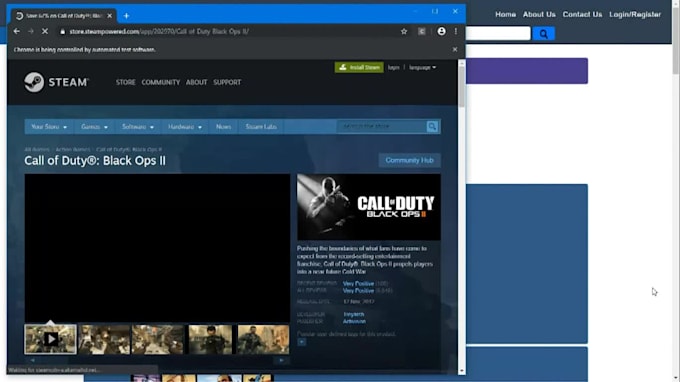Open Home on the background site

pos(505,14)
